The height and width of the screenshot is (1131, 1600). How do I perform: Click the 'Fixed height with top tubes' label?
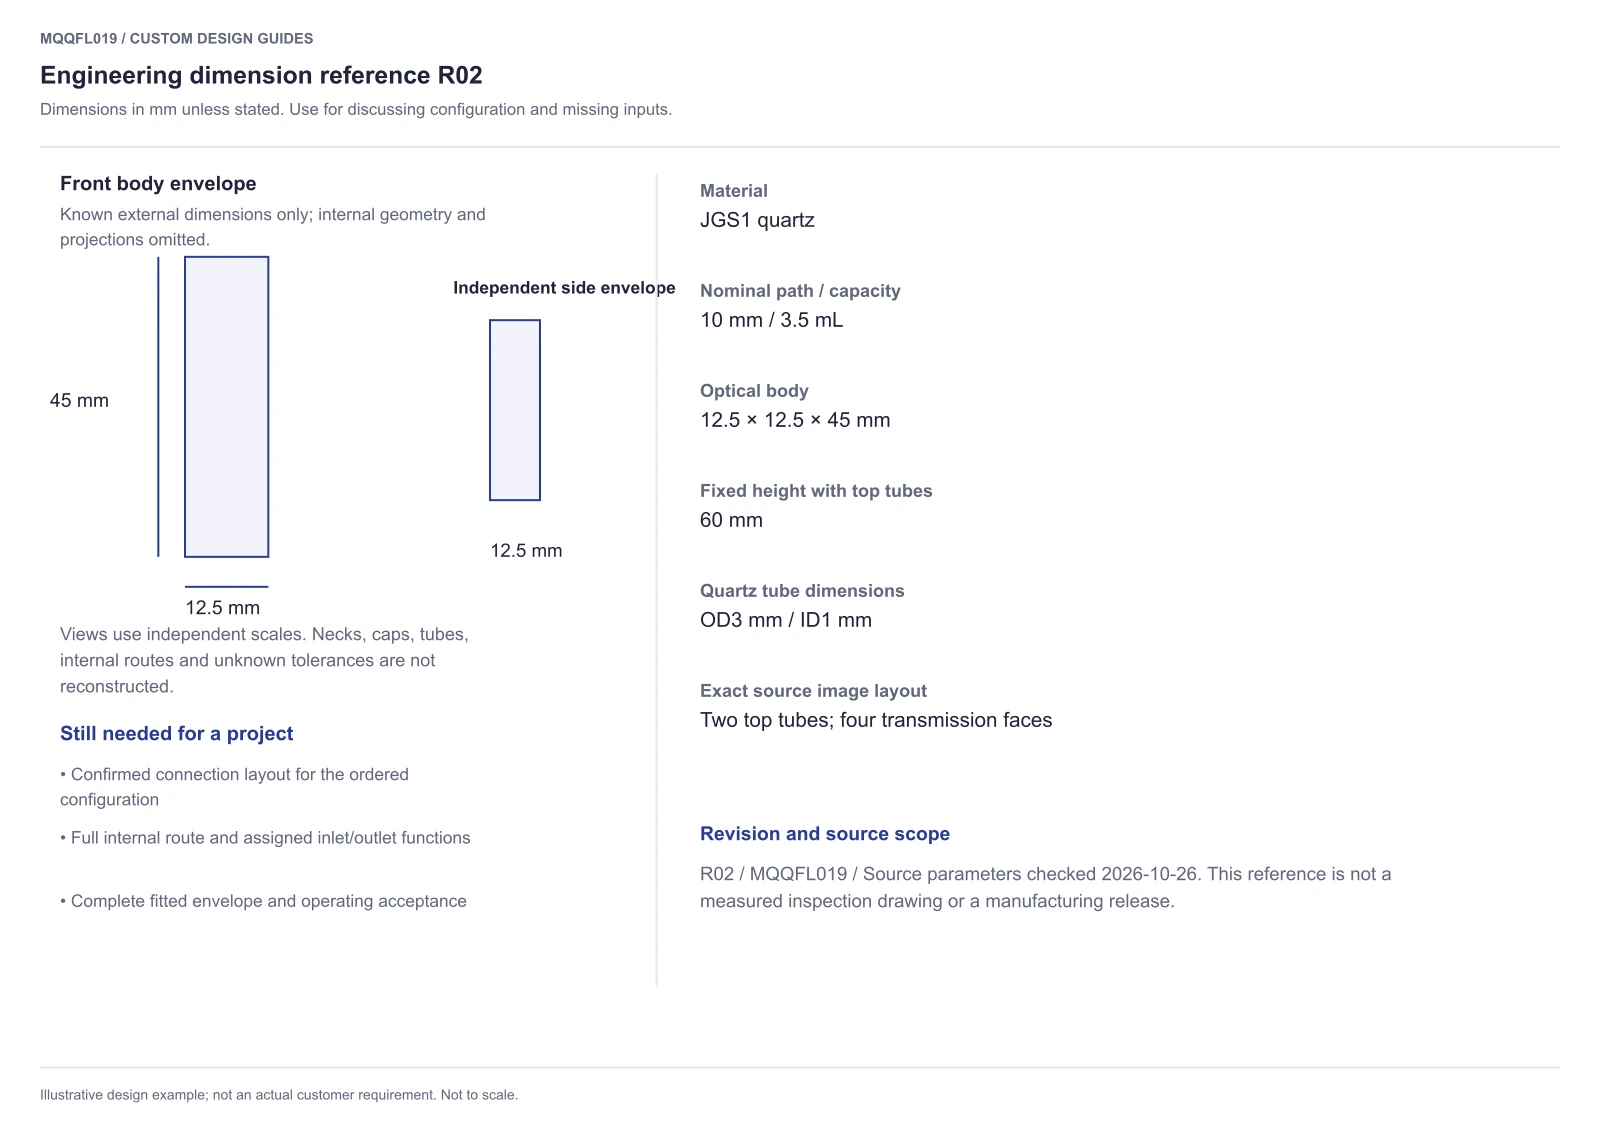click(816, 491)
